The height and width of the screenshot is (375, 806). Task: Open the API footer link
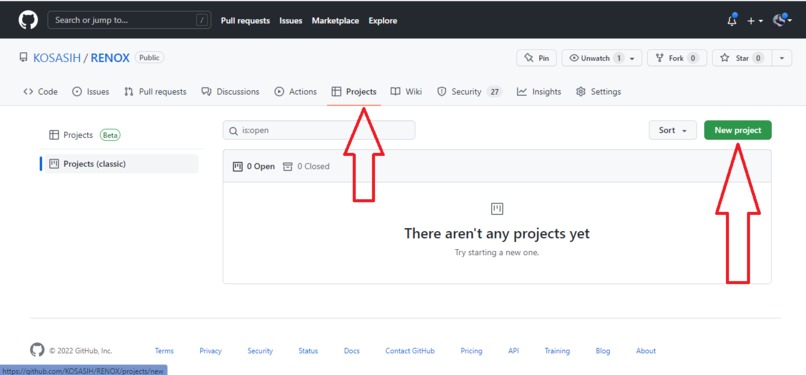tap(514, 351)
